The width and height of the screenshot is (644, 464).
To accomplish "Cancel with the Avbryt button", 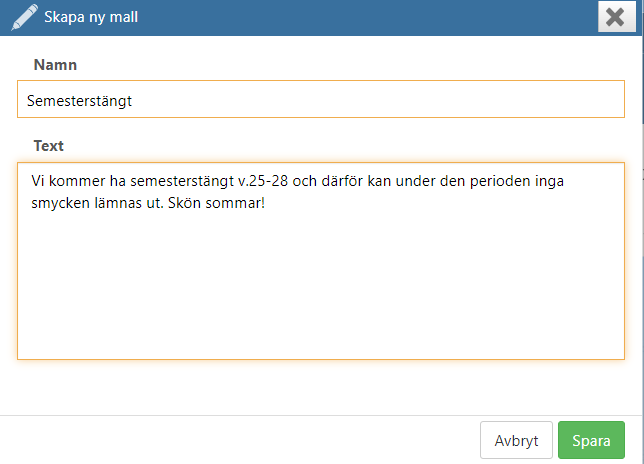I will (x=516, y=440).
